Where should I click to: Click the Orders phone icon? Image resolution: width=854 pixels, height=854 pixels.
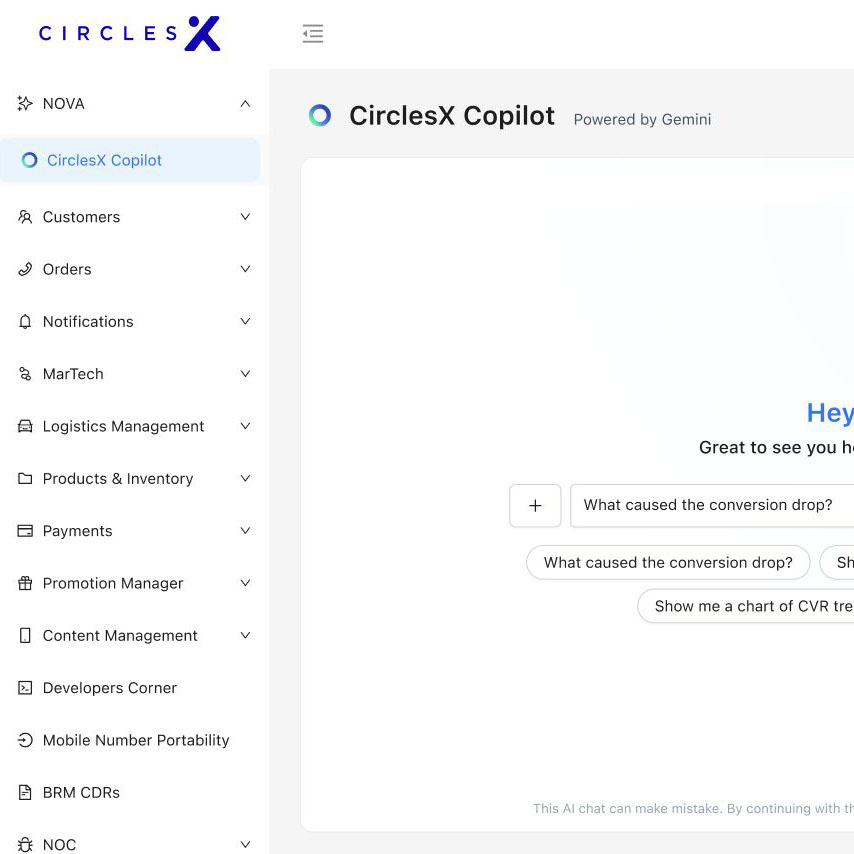(x=25, y=269)
